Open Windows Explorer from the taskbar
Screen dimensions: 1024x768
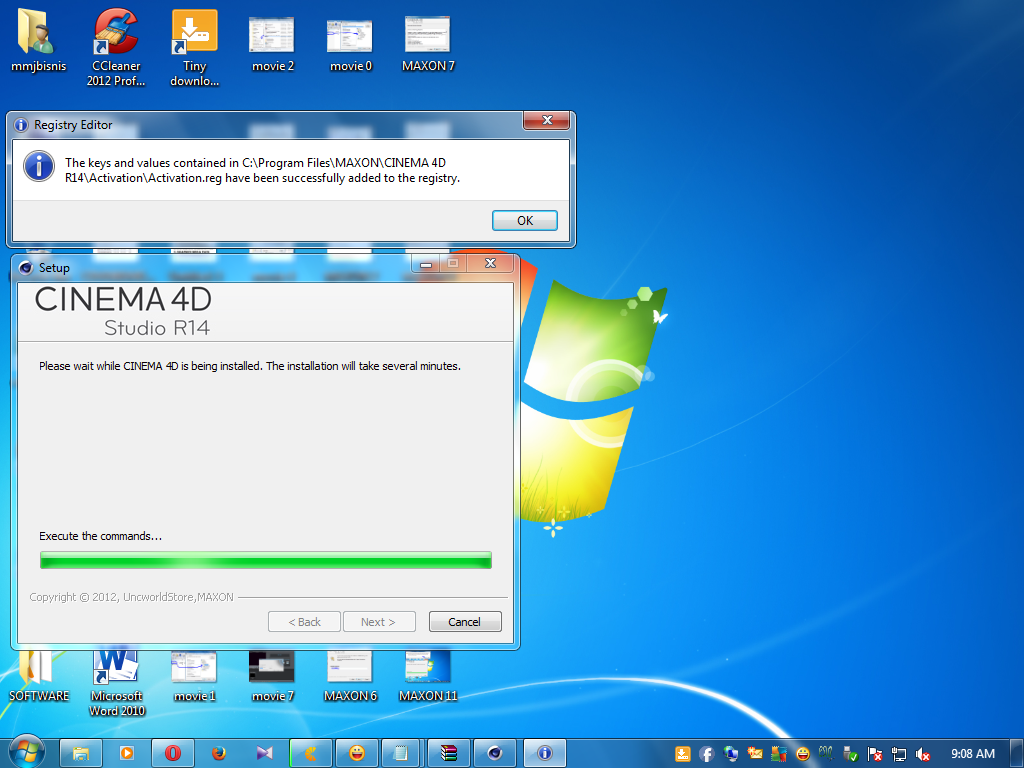(81, 754)
